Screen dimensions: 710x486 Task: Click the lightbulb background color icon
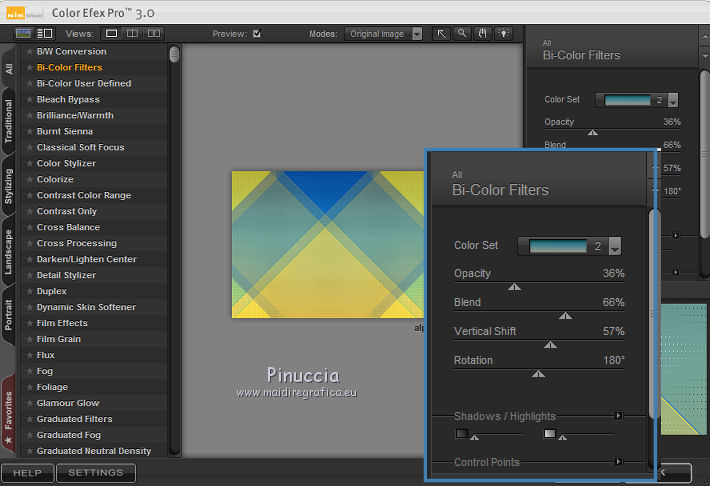[502, 33]
